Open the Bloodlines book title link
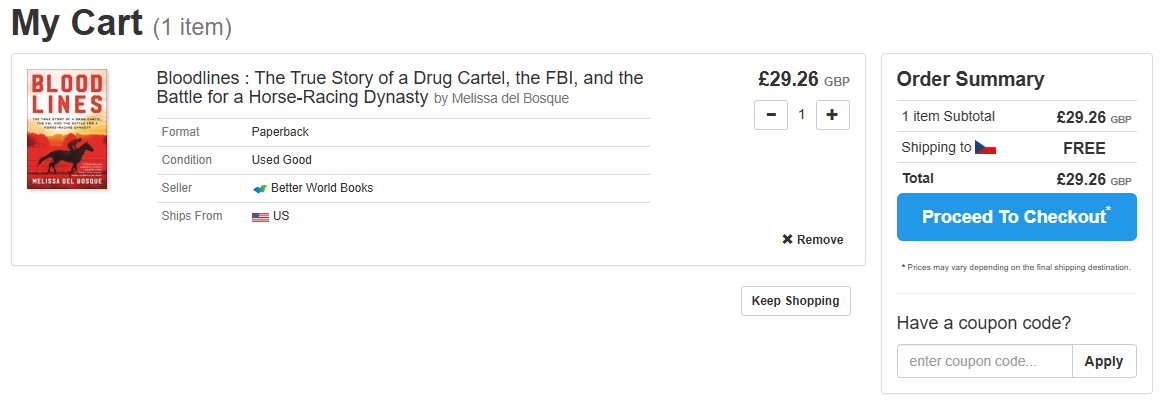1160x406 pixels. point(399,87)
